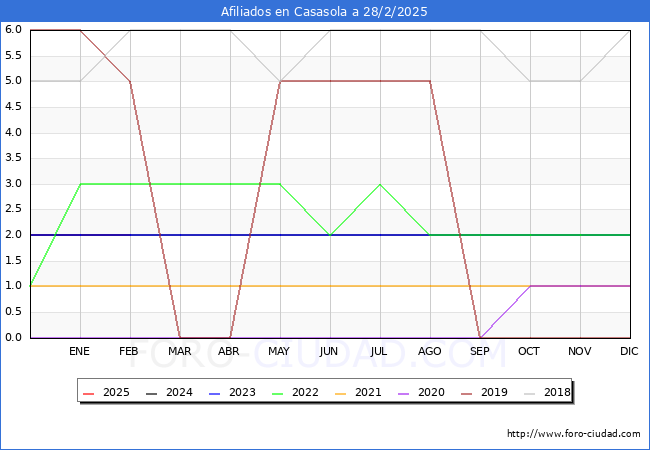Click the 2.0 y-axis value
The height and width of the screenshot is (450, 650).
pyautogui.click(x=13, y=235)
